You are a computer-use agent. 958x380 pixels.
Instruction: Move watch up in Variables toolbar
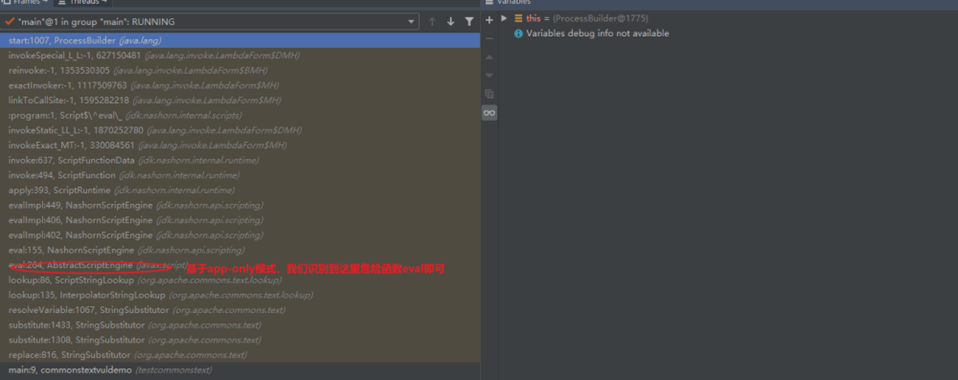(489, 57)
